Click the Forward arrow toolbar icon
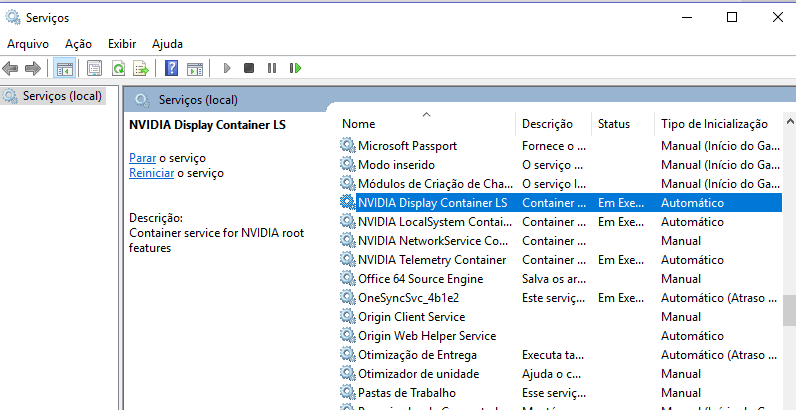796x410 pixels. click(x=33, y=68)
